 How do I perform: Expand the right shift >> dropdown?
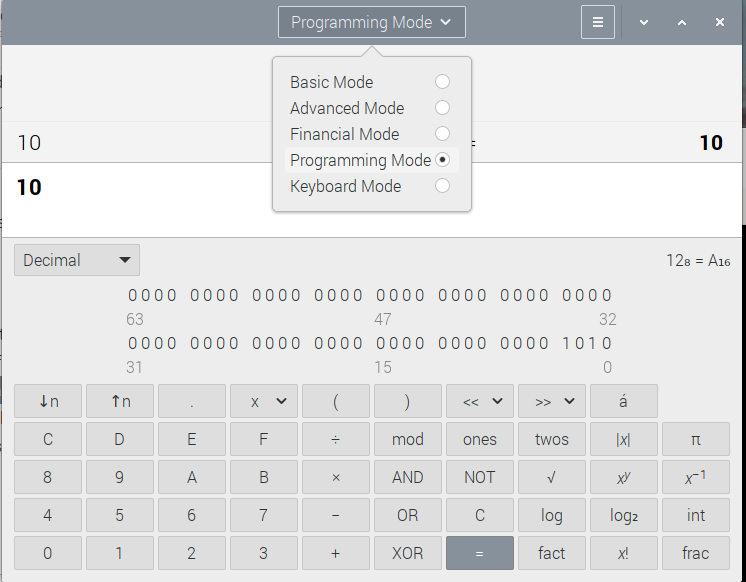point(551,401)
